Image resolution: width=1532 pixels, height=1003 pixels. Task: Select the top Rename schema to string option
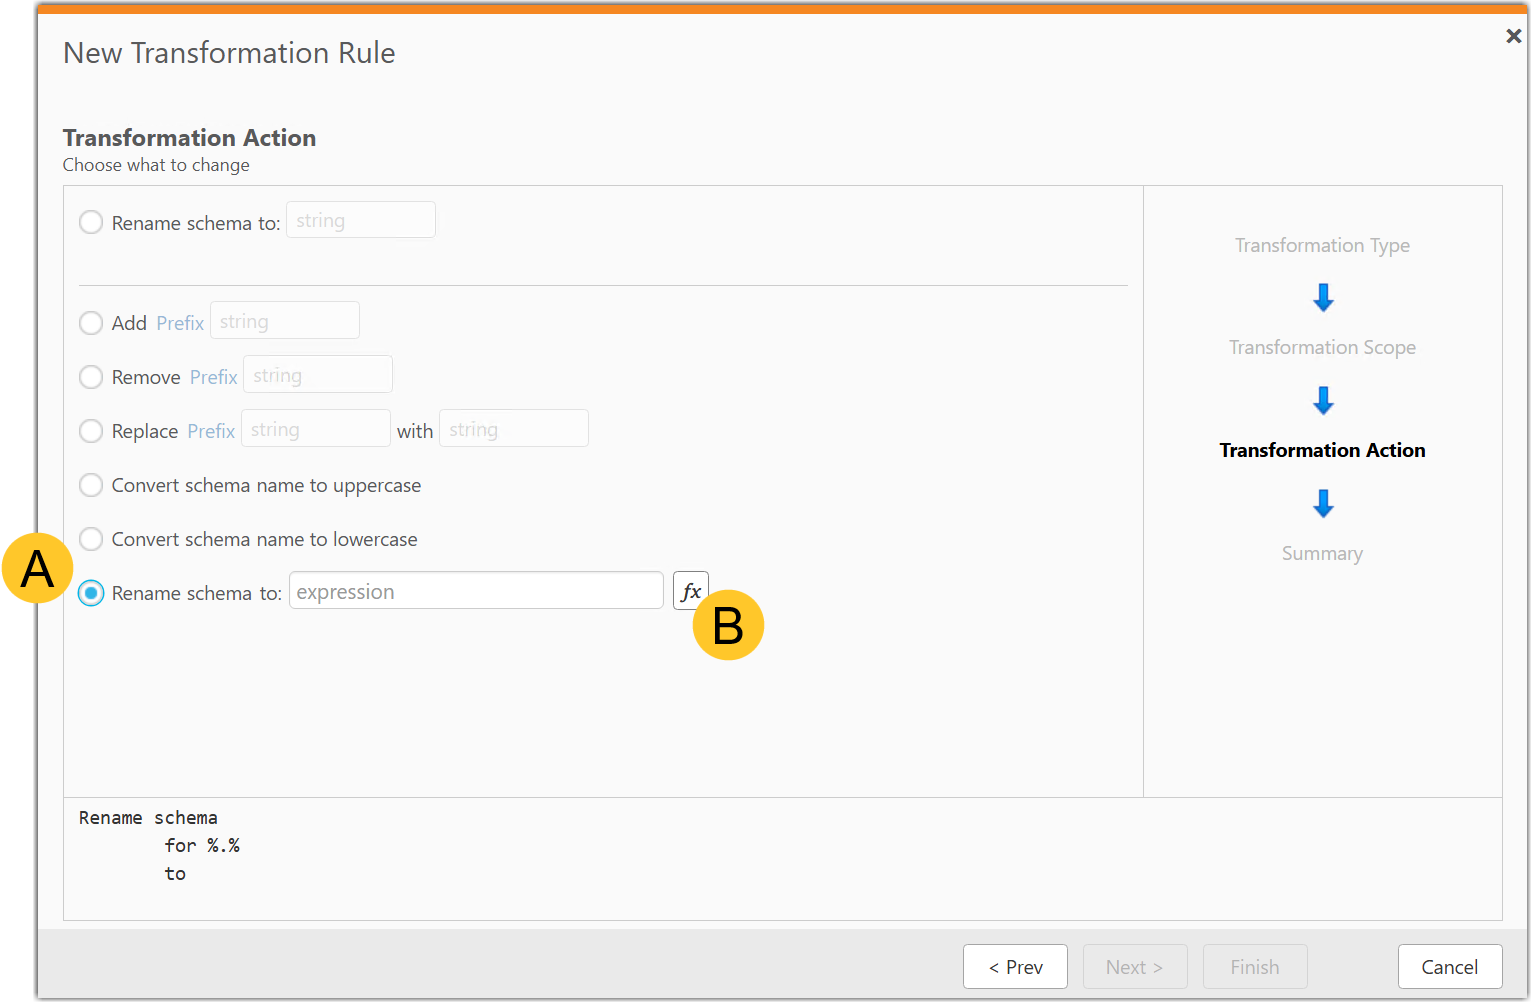91,222
